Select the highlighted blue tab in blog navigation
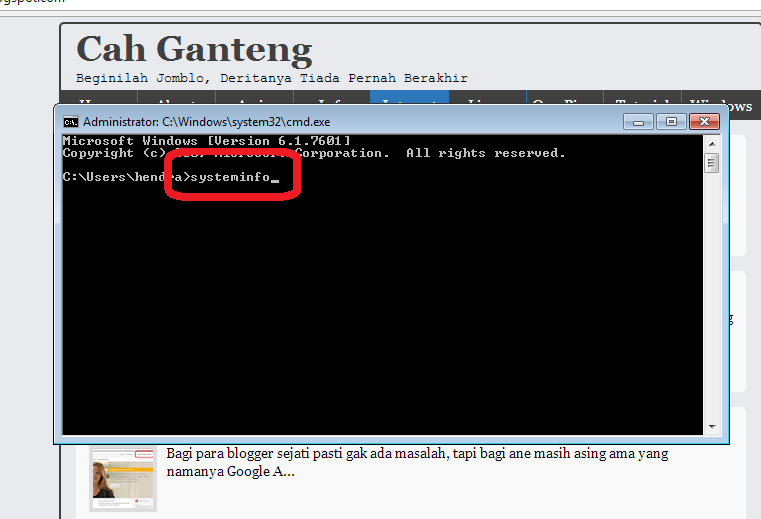Screen dimensions: 761x519 coord(410,97)
